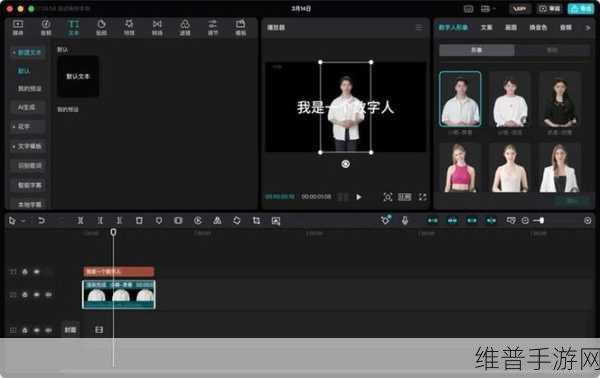
Task: Expand the fancy text sidebar category
Action: point(28,126)
